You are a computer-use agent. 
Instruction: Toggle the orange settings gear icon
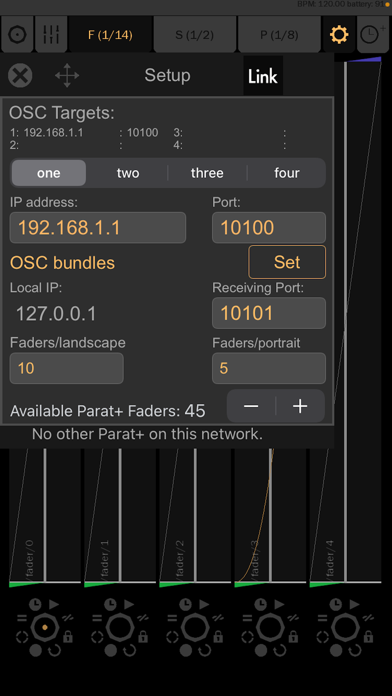[339, 34]
